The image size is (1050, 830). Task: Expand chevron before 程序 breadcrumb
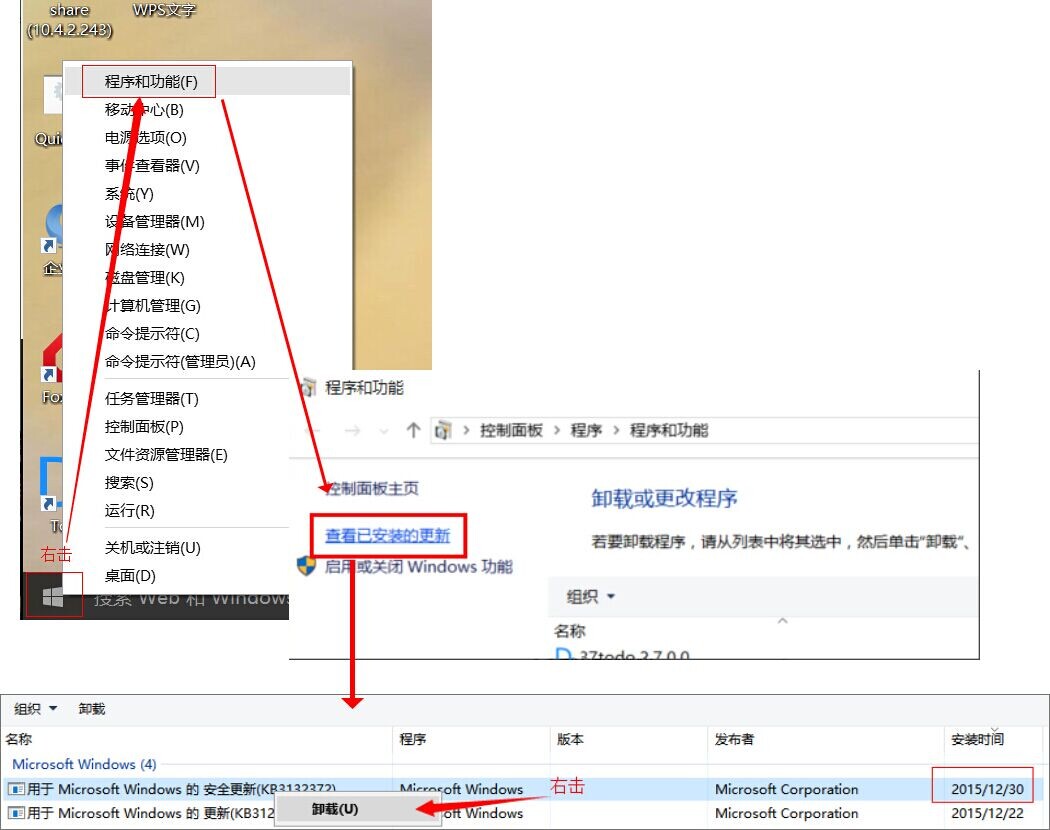click(x=556, y=430)
